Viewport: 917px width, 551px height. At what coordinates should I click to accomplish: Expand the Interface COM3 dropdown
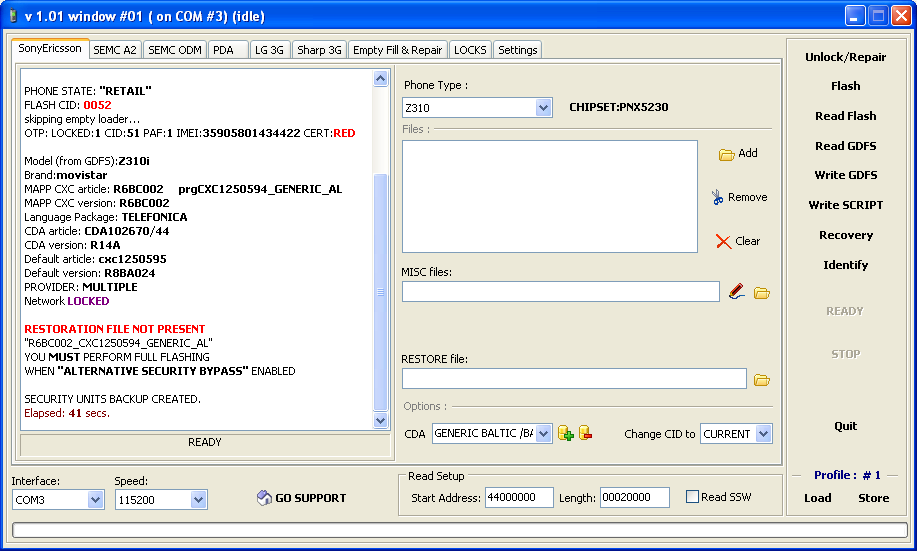pyautogui.click(x=95, y=500)
